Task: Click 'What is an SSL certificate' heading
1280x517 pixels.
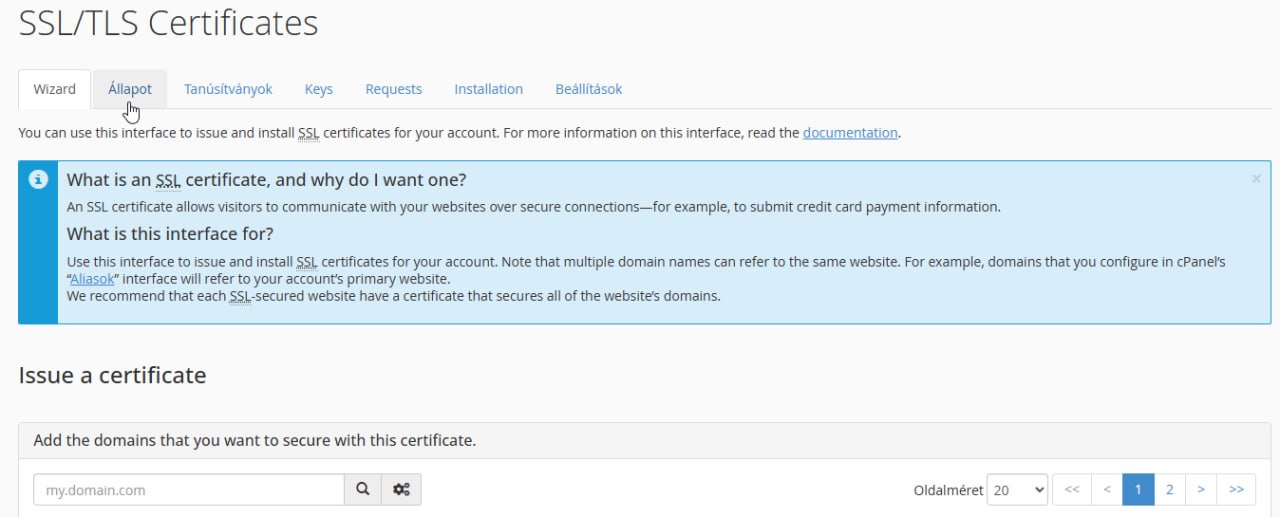Action: point(267,180)
